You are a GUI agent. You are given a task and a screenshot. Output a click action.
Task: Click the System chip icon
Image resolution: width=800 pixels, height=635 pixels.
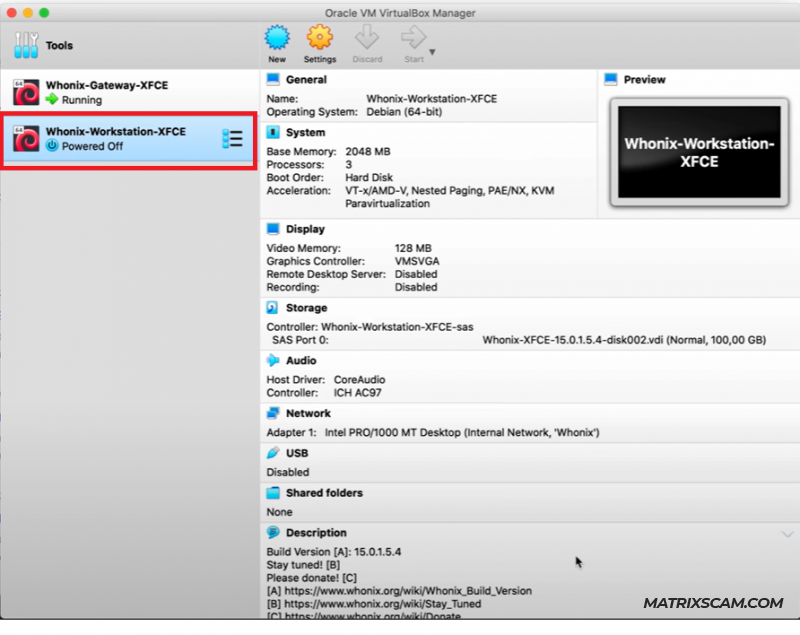[x=273, y=132]
